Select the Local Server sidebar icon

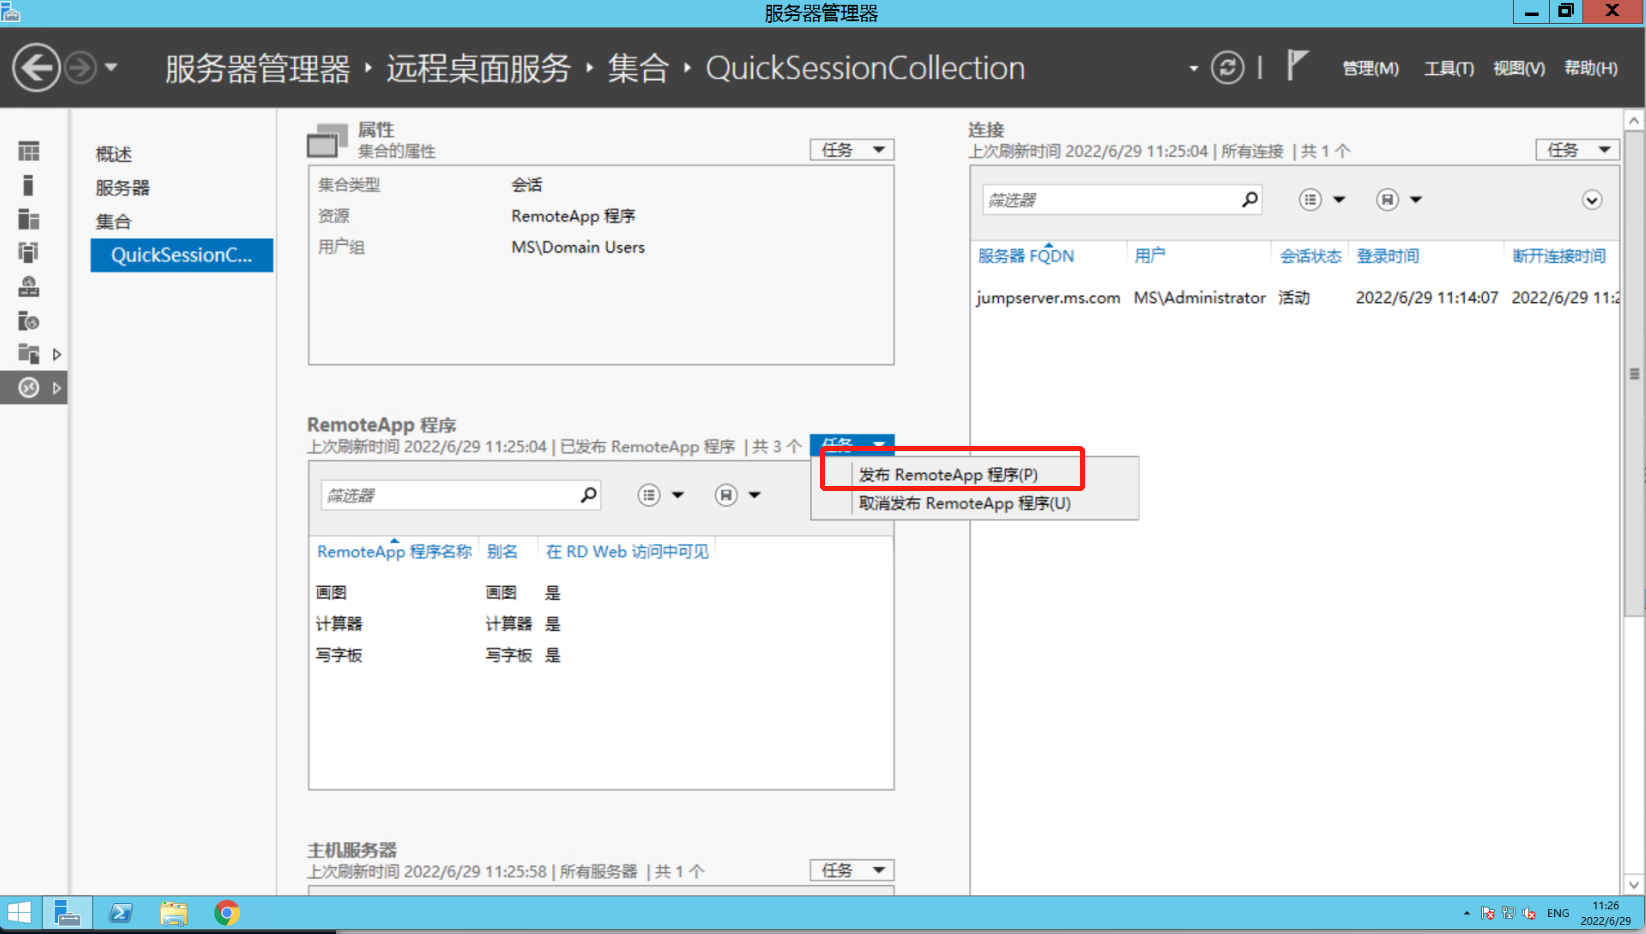click(x=28, y=185)
